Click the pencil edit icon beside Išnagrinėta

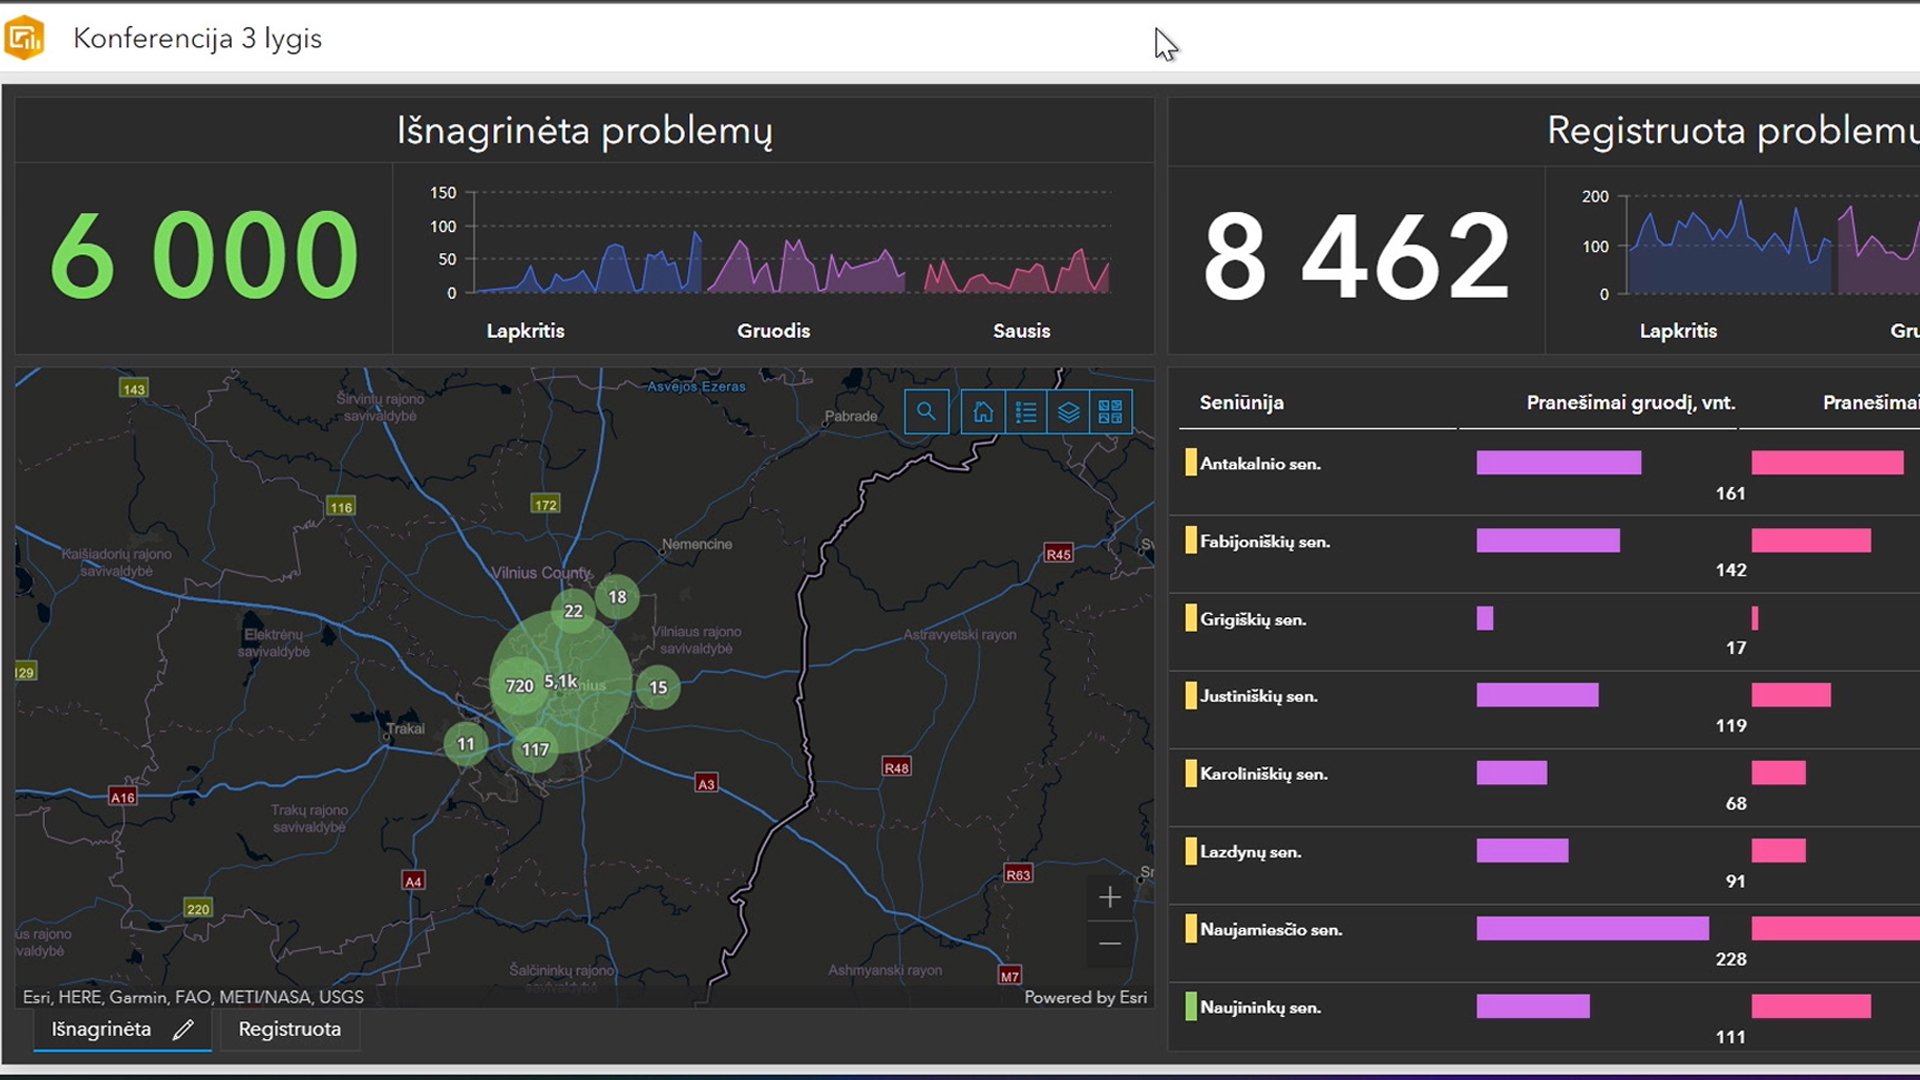coord(183,1030)
